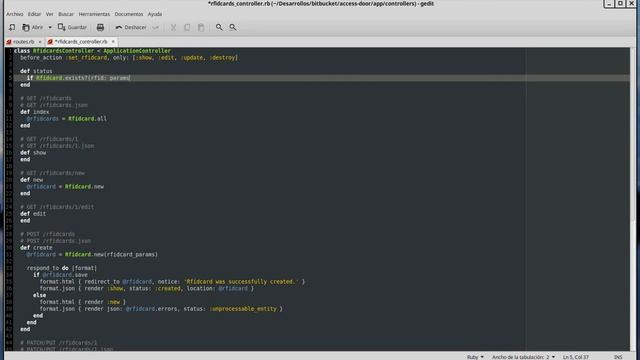Screen dimensions: 640x360
Task: Open the Ayuda menu
Action: [155, 14]
